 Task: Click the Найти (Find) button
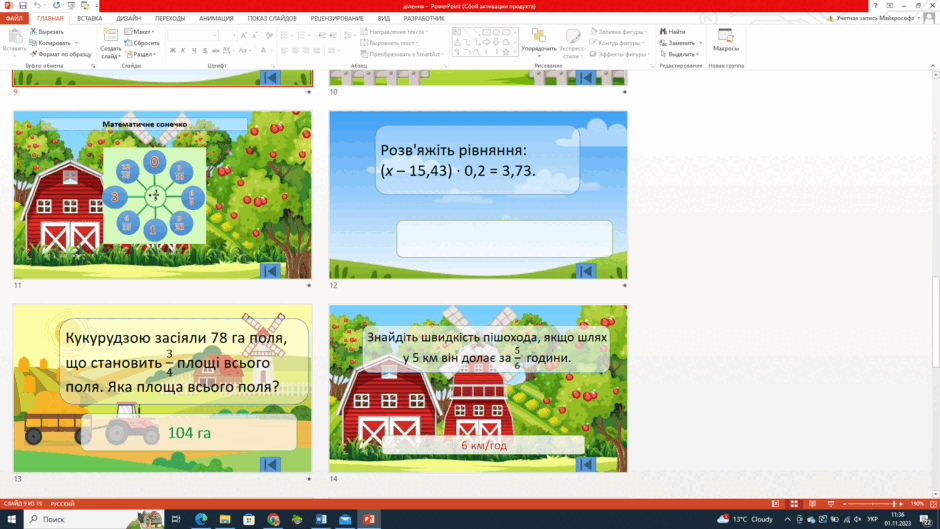point(673,31)
